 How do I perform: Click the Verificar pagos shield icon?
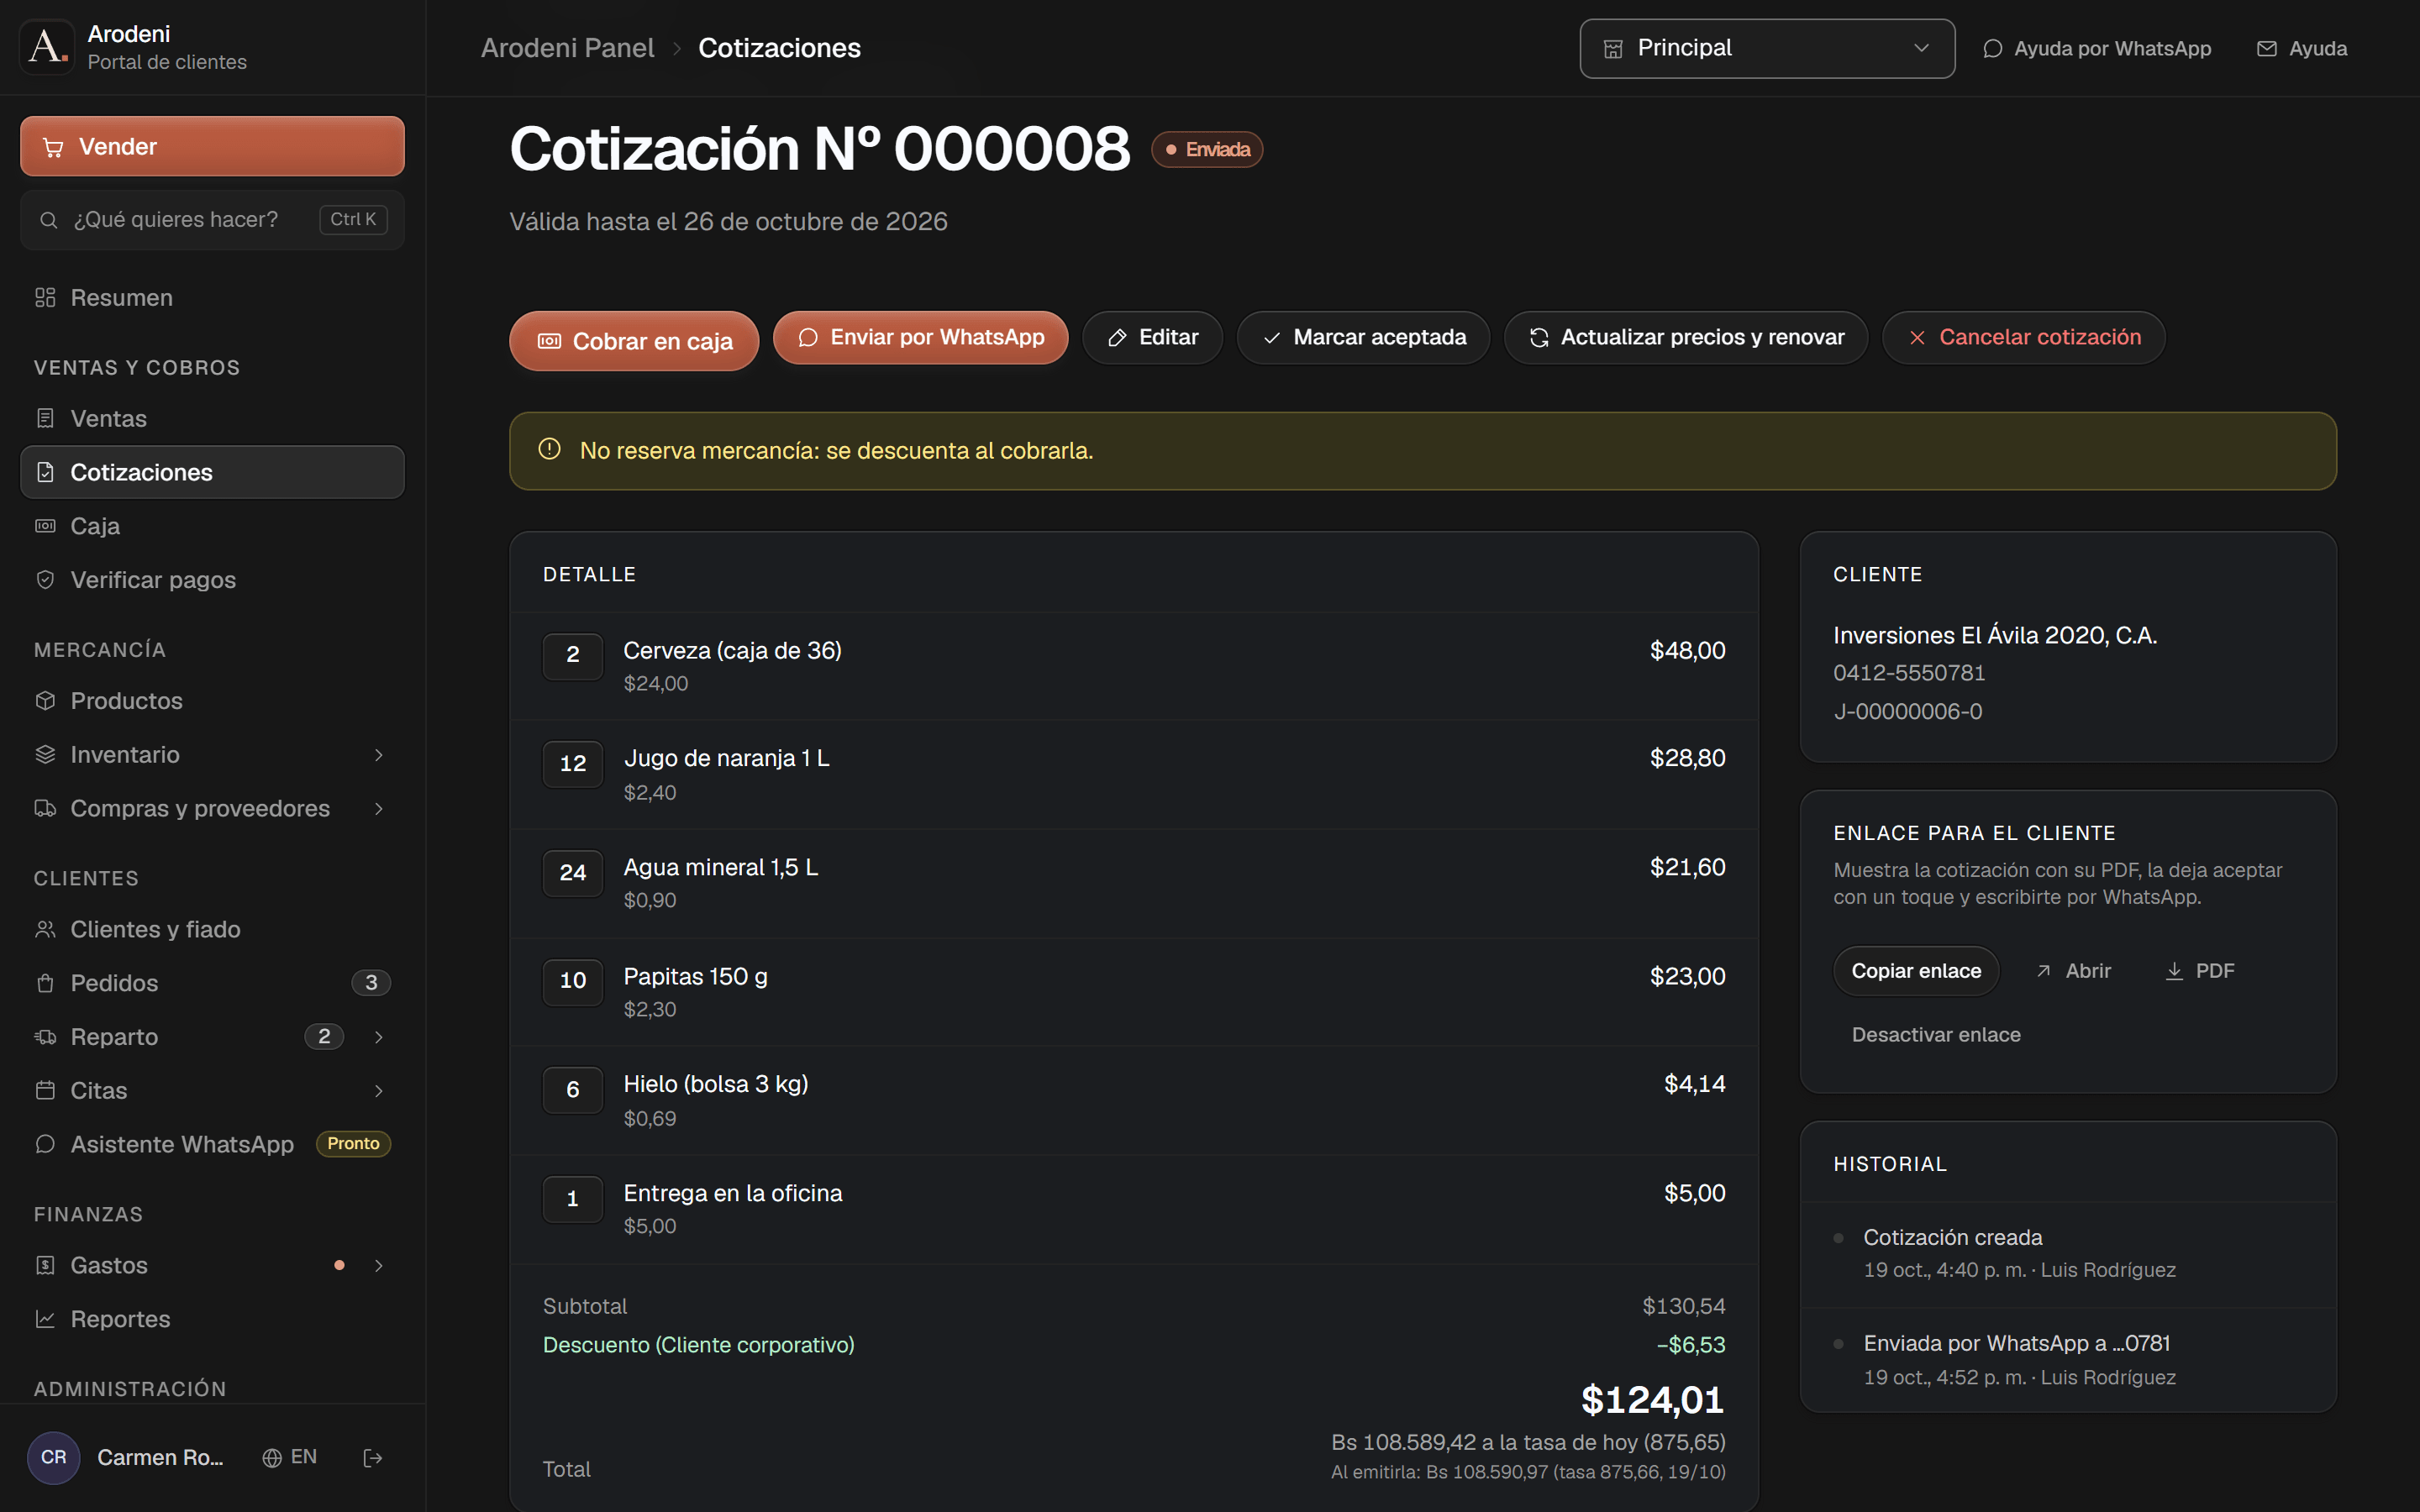(45, 580)
